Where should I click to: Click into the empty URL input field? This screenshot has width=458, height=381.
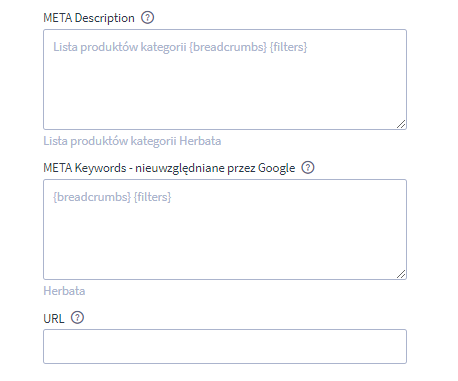225,346
